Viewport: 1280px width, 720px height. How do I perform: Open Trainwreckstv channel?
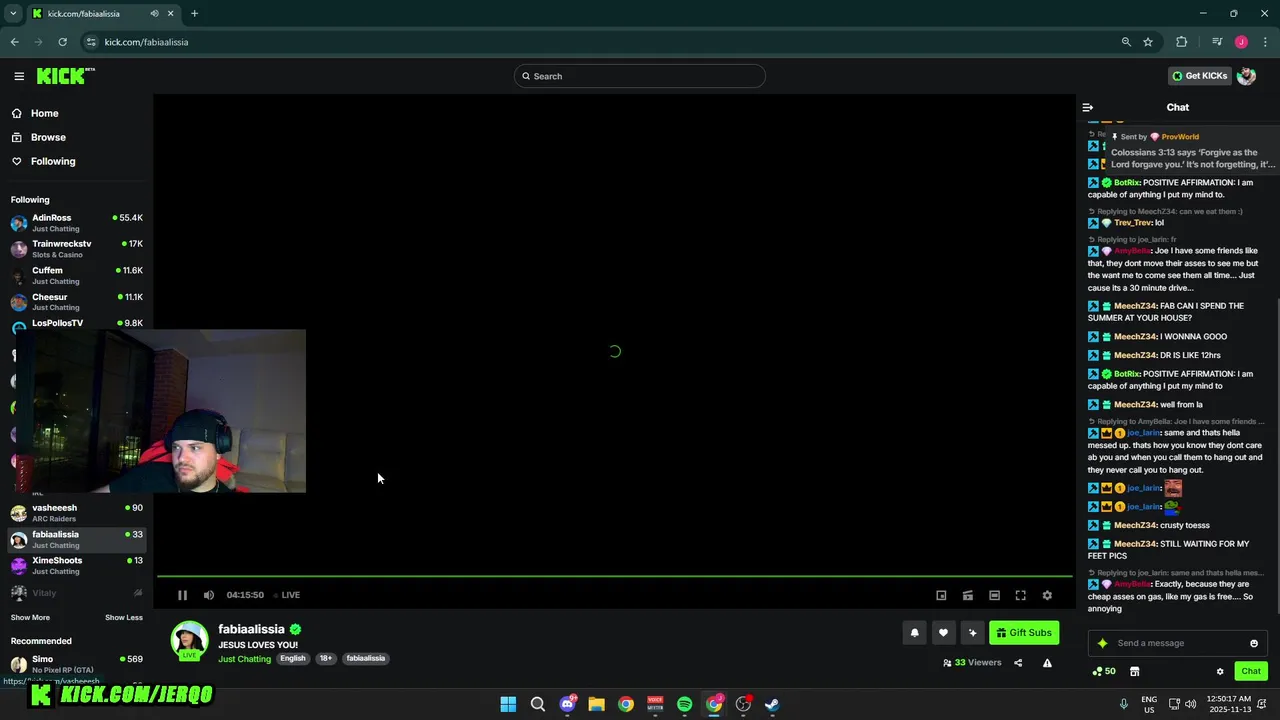pyautogui.click(x=77, y=249)
